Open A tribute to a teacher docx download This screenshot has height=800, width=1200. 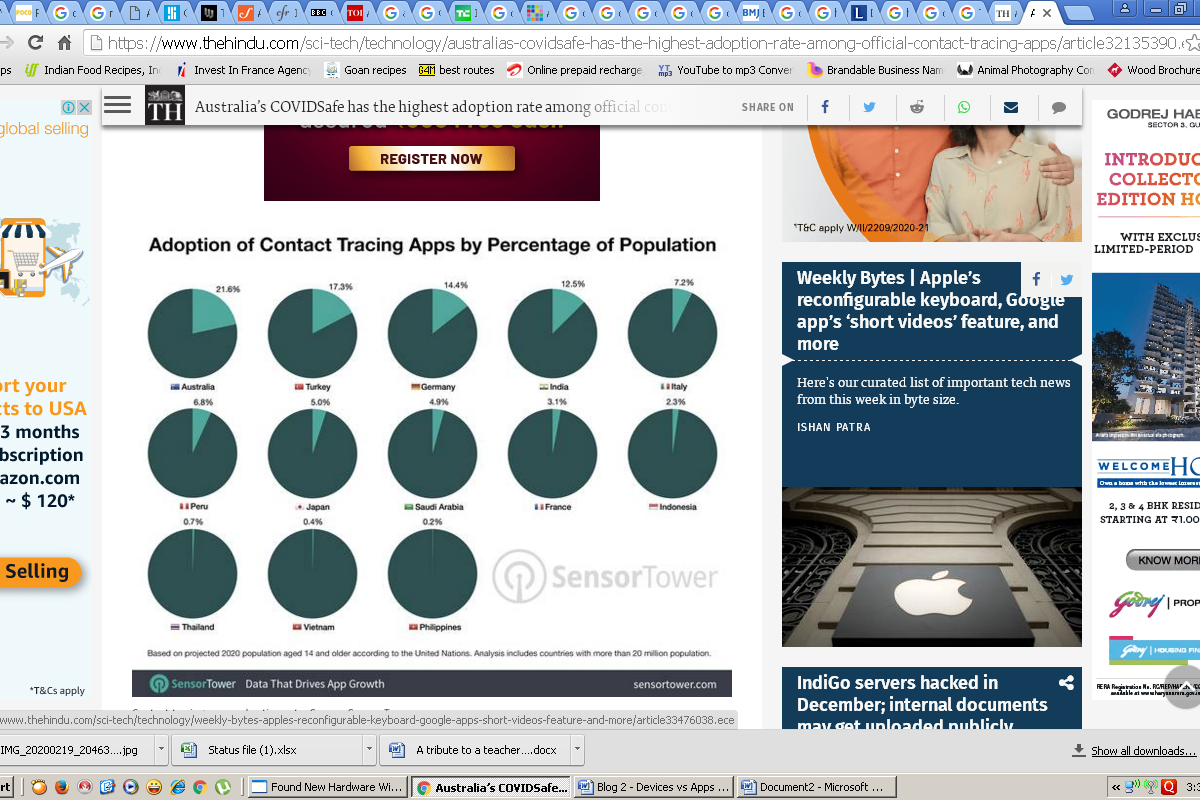tap(475, 750)
